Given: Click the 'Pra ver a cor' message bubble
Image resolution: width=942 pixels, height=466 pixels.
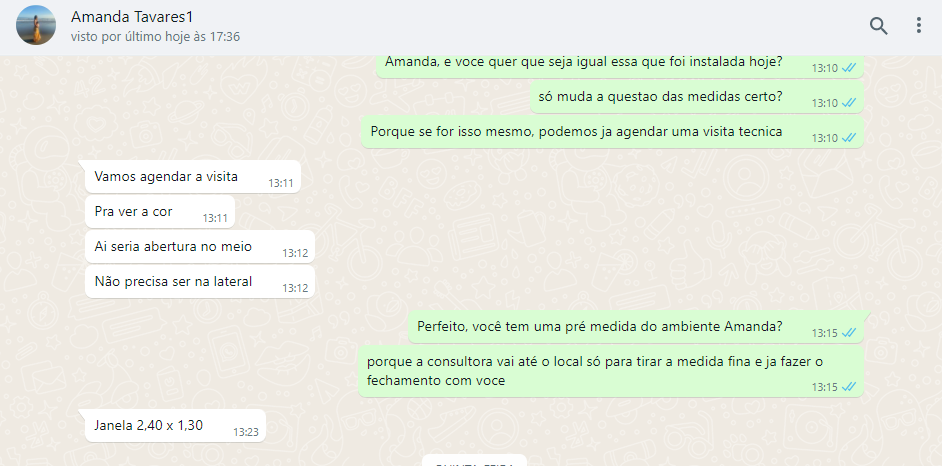Looking at the screenshot, I should (160, 211).
